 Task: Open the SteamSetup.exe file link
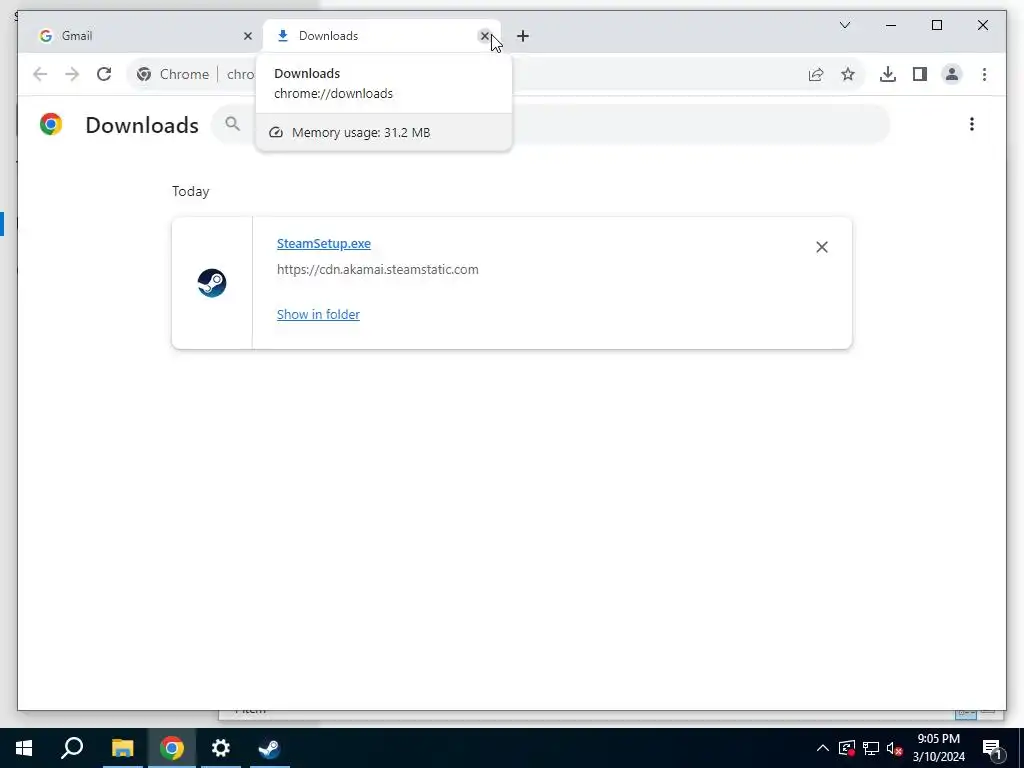coord(324,244)
